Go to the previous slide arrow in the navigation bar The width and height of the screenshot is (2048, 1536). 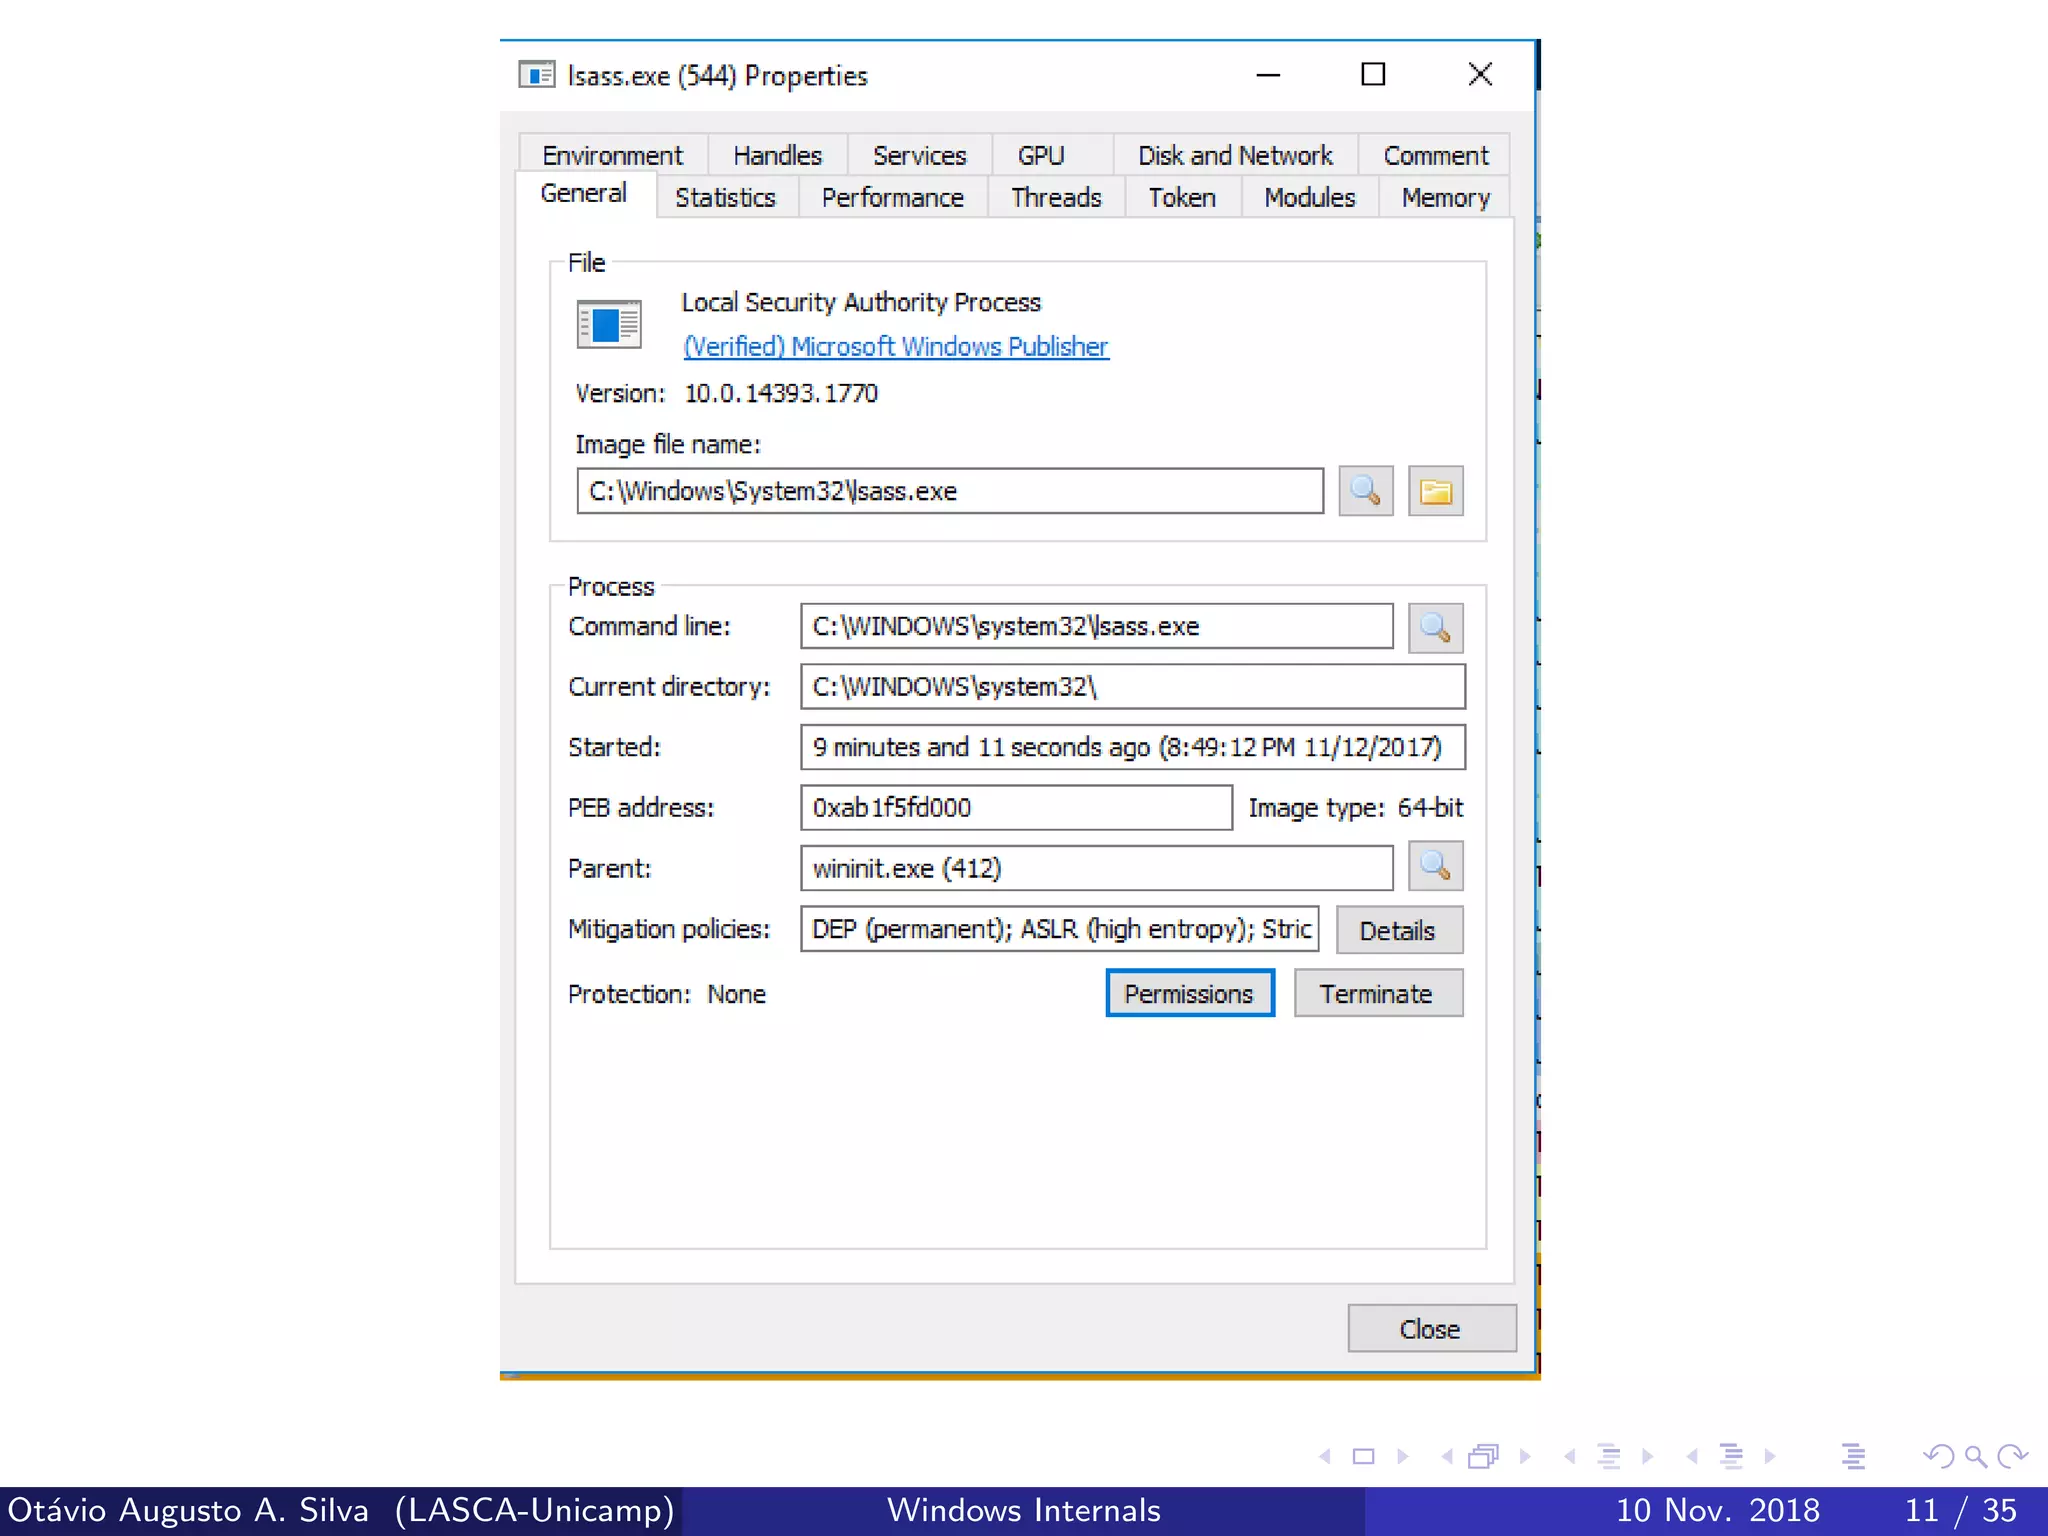[x=1325, y=1457]
